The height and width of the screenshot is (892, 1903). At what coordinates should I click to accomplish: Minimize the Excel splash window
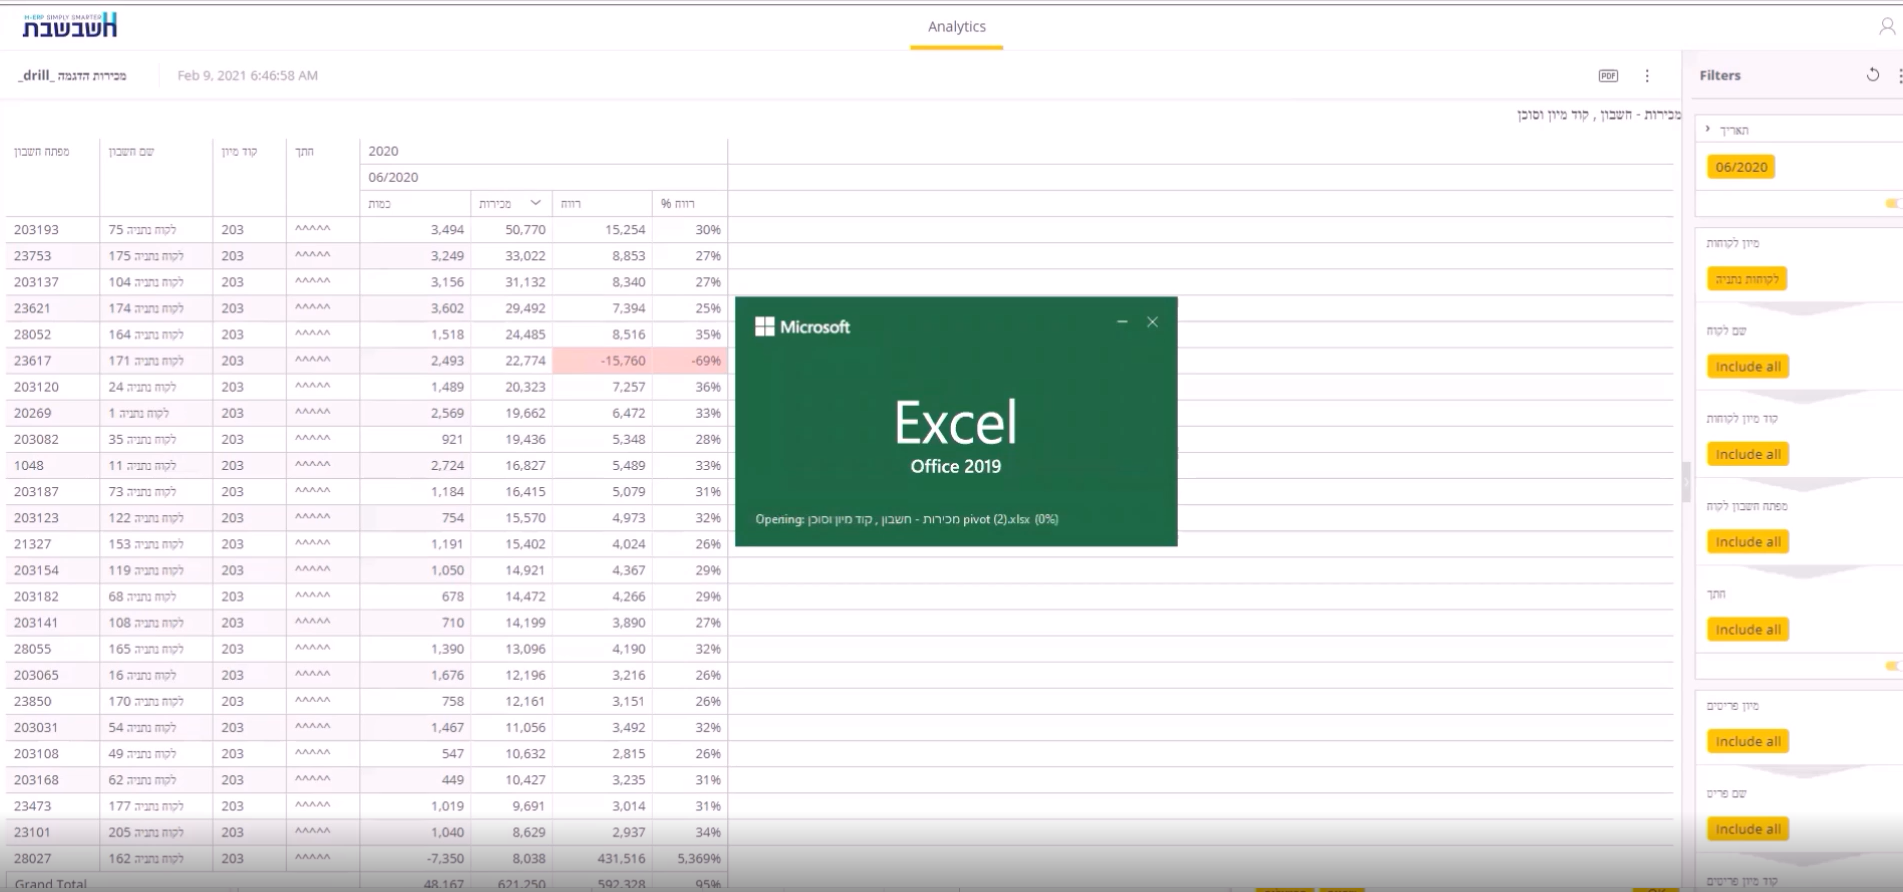pos(1122,322)
